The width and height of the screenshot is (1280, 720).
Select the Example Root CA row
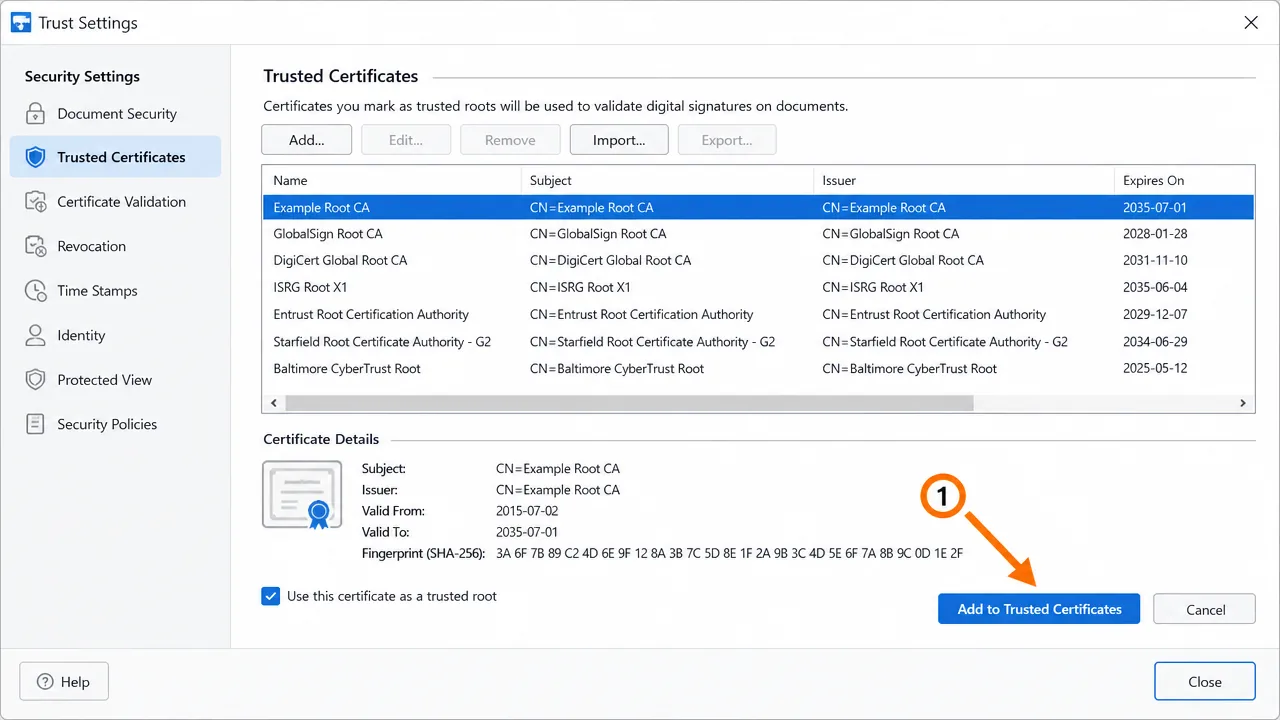tap(758, 207)
